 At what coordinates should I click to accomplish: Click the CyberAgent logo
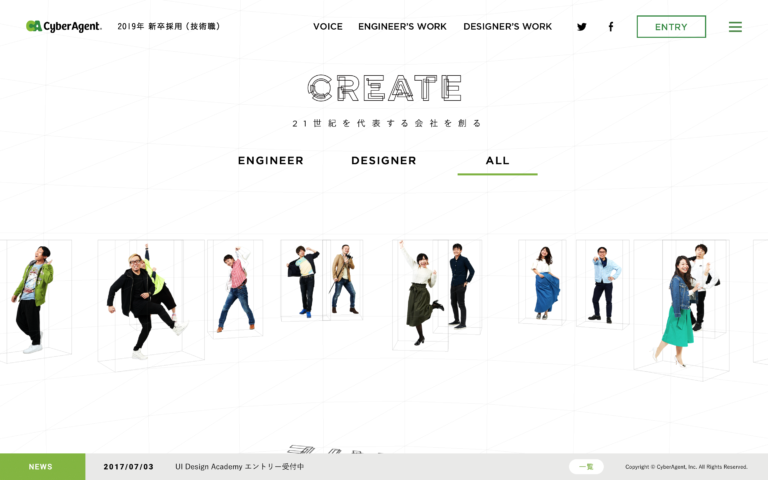64,26
